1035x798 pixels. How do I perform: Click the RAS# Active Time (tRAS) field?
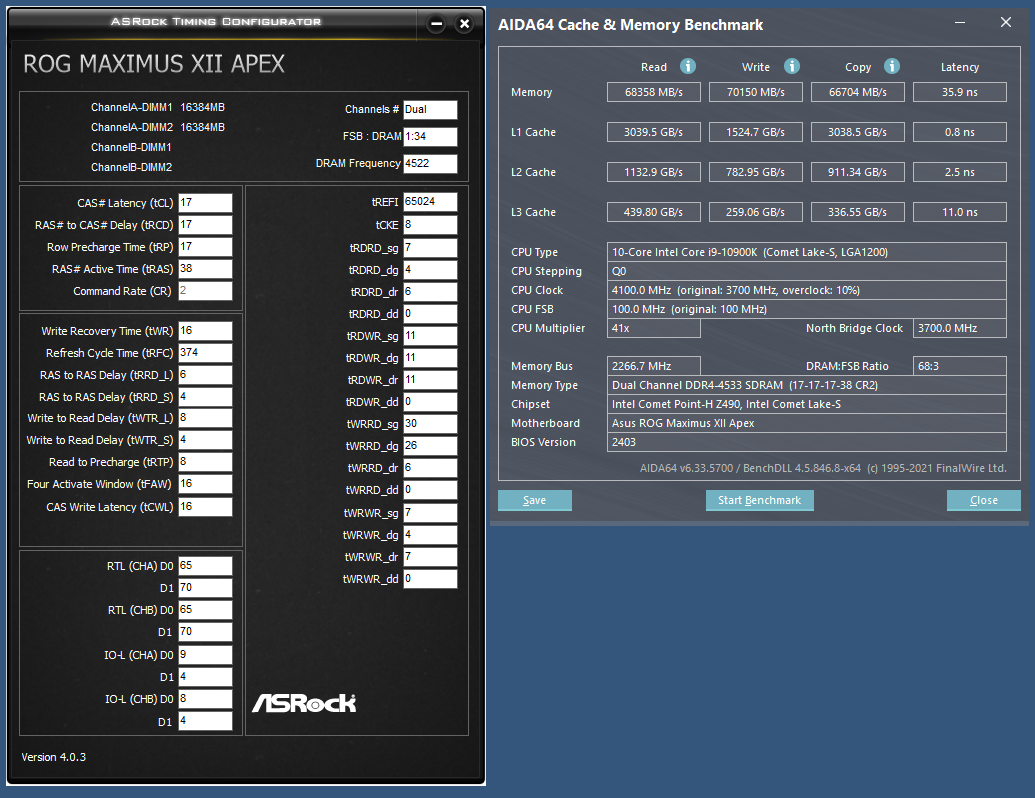coord(205,269)
